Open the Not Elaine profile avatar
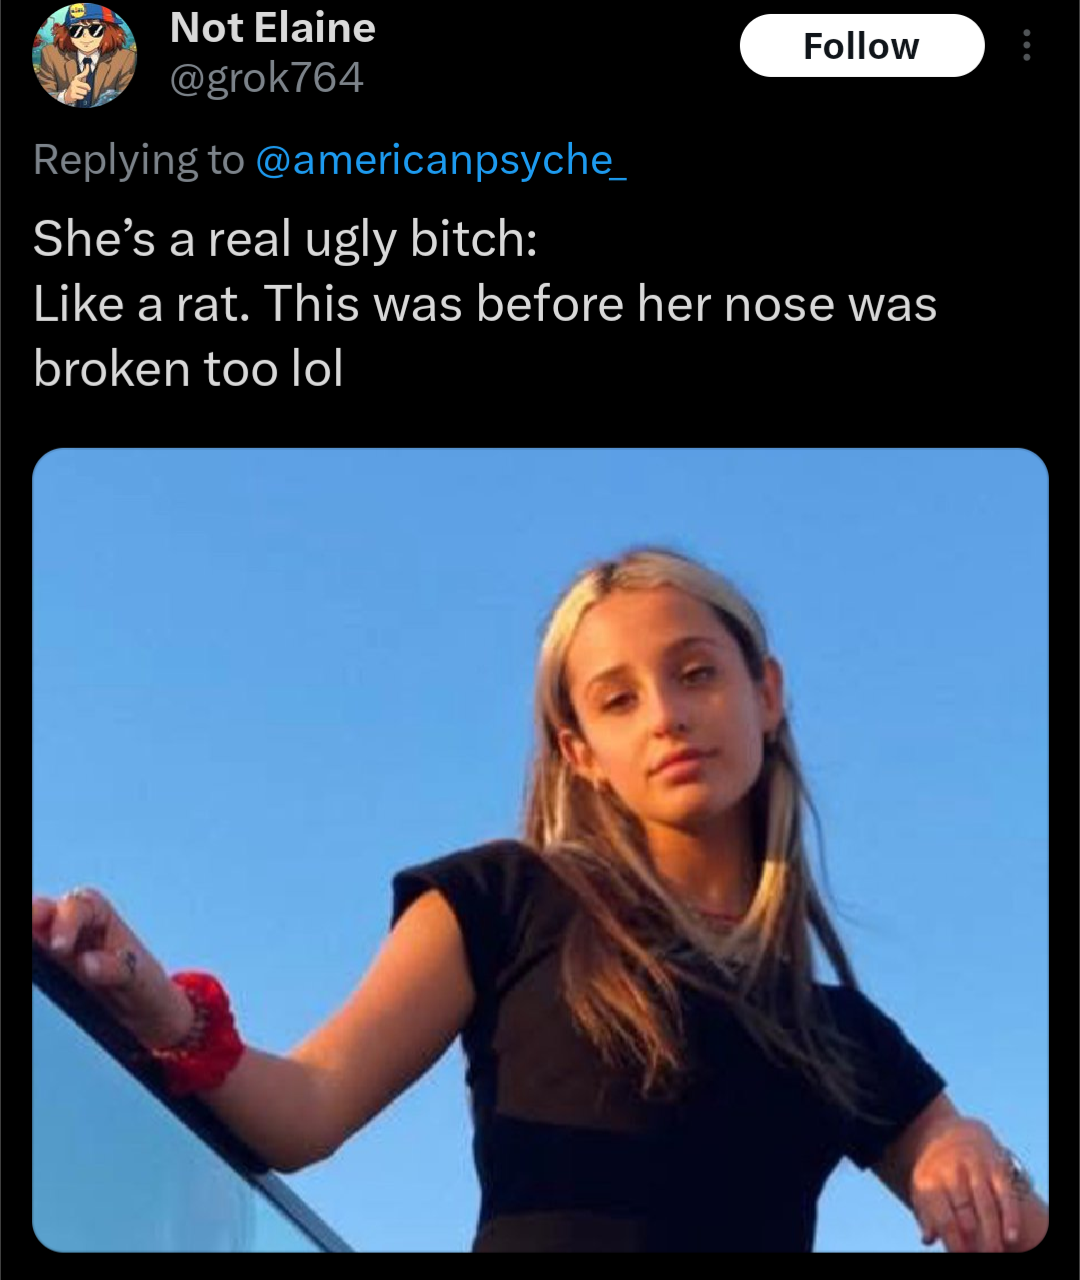This screenshot has height=1280, width=1080. 85,56
